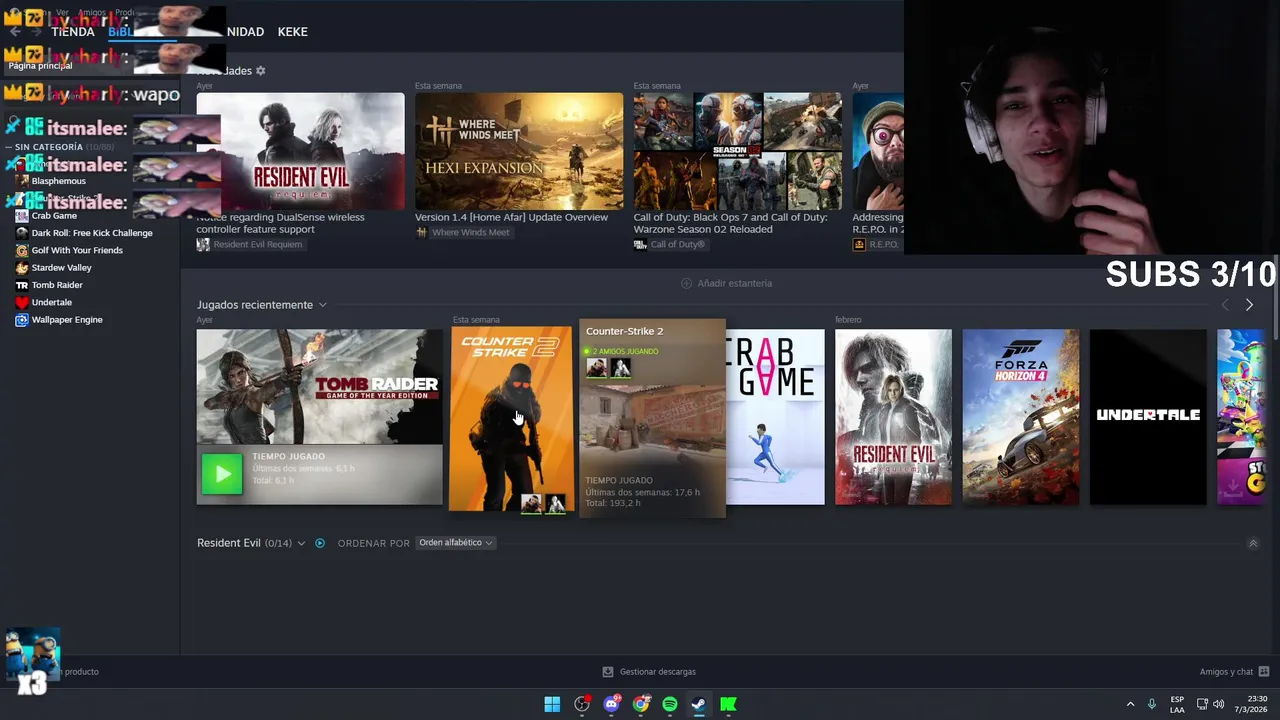Click the Tomb Raider TR icon

point(22,285)
